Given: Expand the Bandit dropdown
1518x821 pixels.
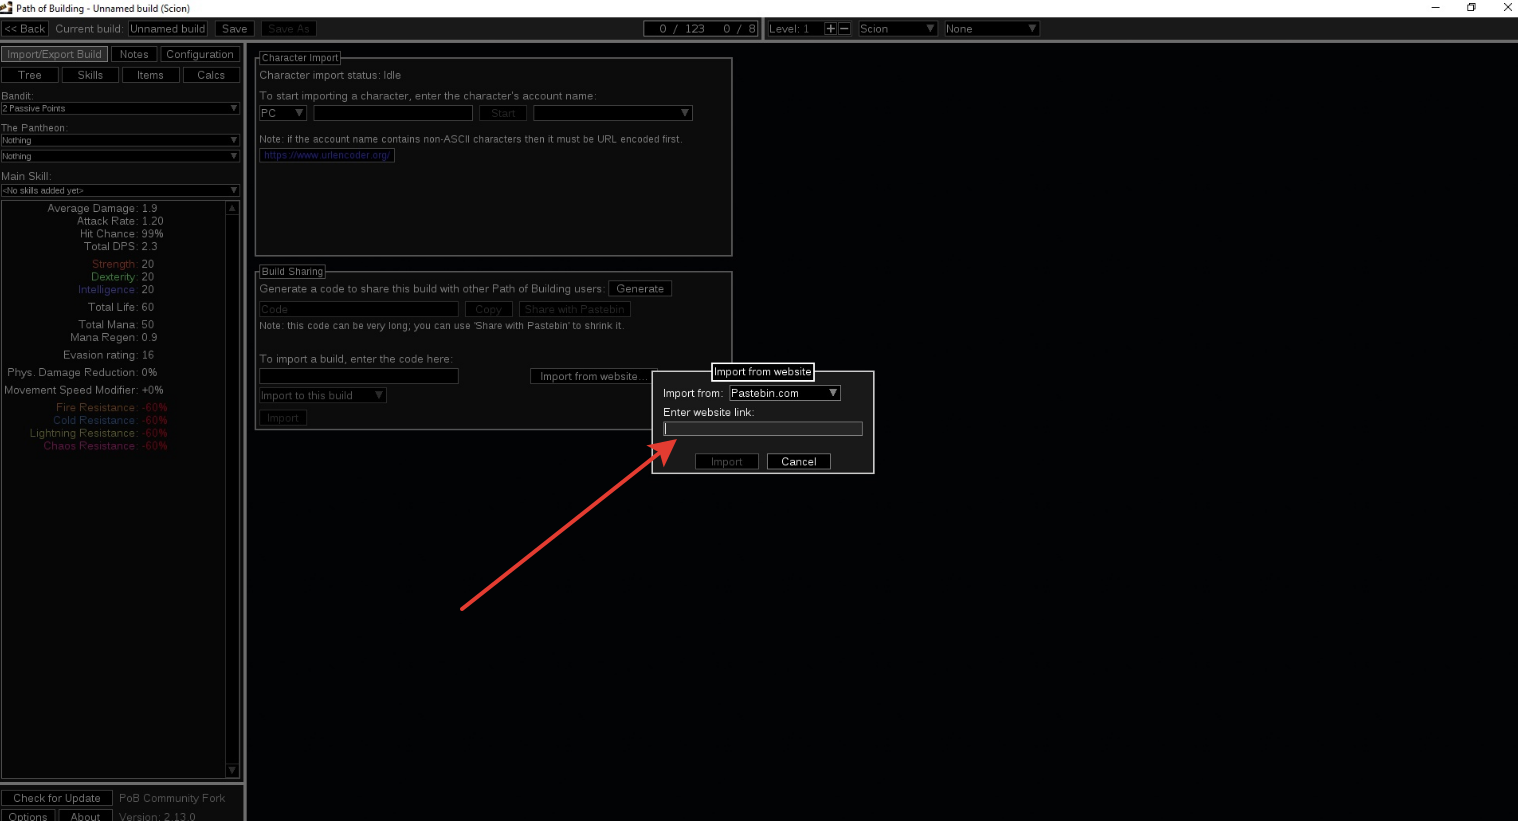Looking at the screenshot, I should click(120, 108).
